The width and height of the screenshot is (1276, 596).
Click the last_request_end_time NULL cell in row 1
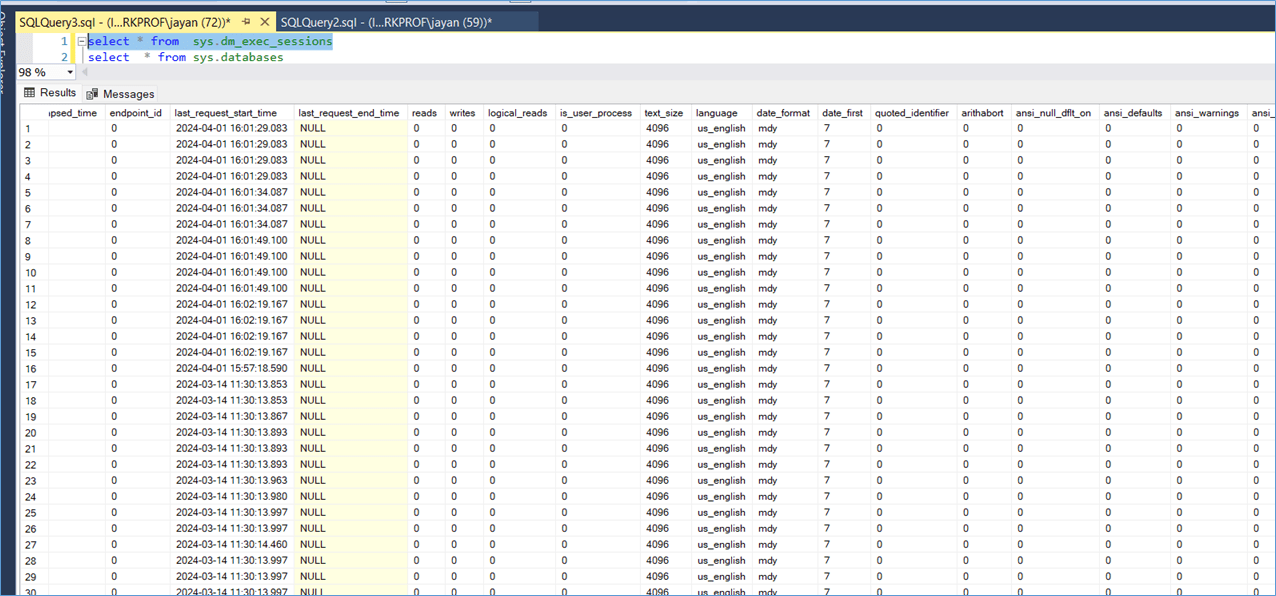[349, 128]
